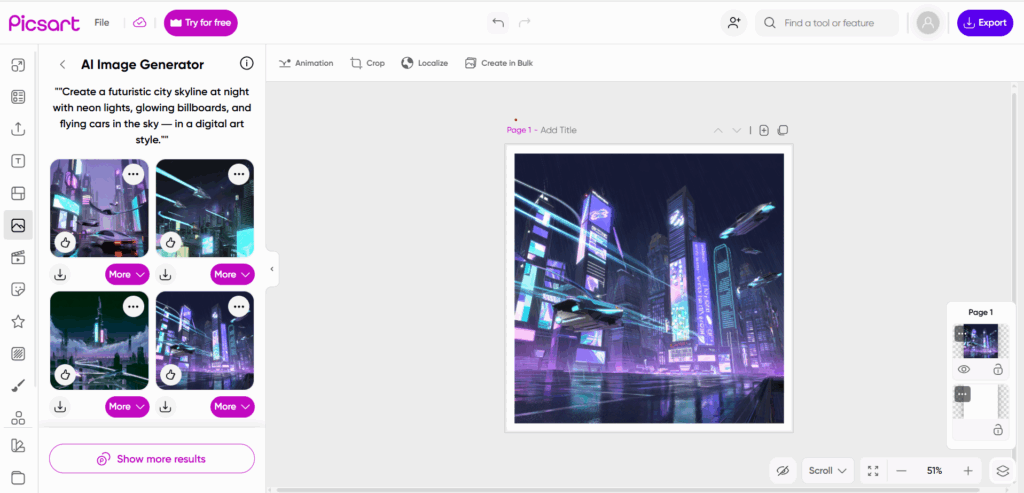Select the Crop tool

coord(368,63)
